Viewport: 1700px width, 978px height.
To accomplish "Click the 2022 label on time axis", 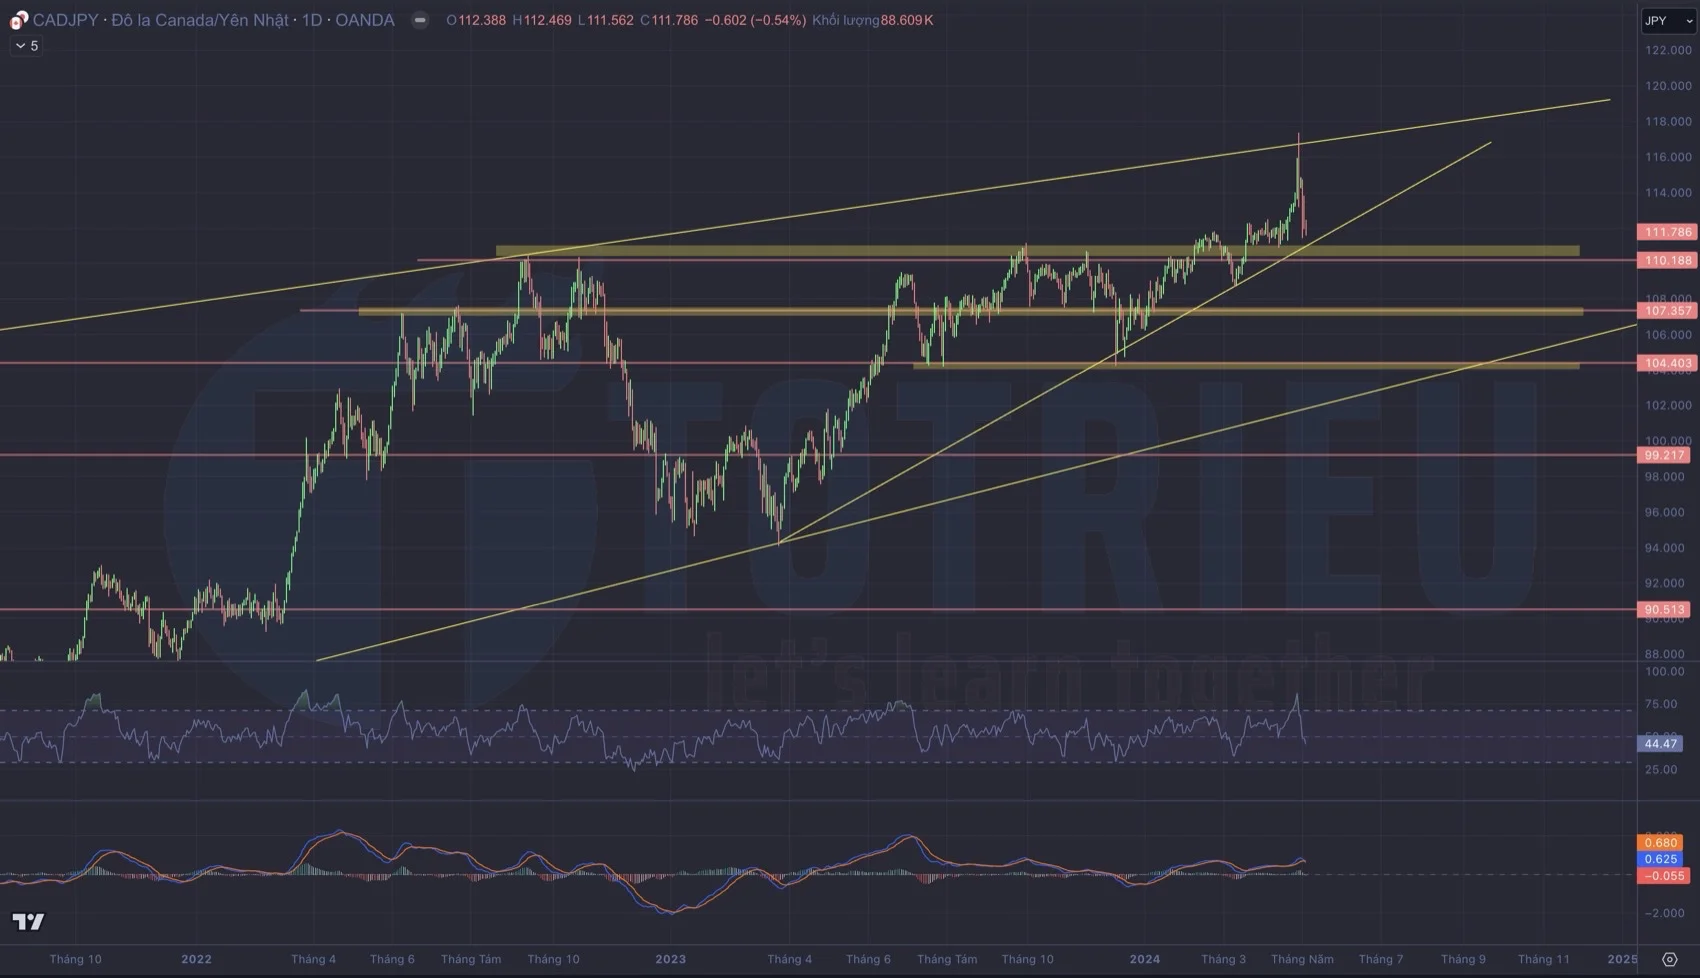I will click(196, 959).
